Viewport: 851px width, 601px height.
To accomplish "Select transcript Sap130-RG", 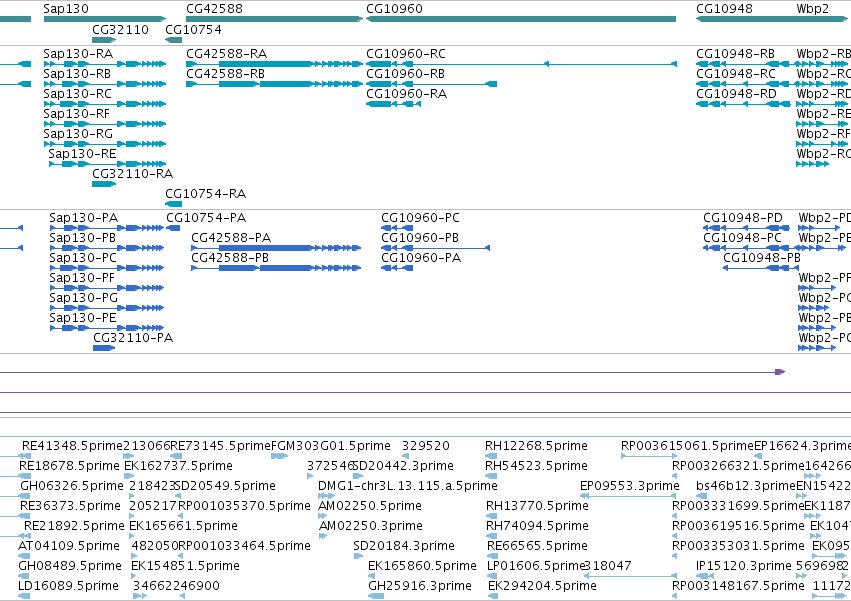I will [x=78, y=134].
